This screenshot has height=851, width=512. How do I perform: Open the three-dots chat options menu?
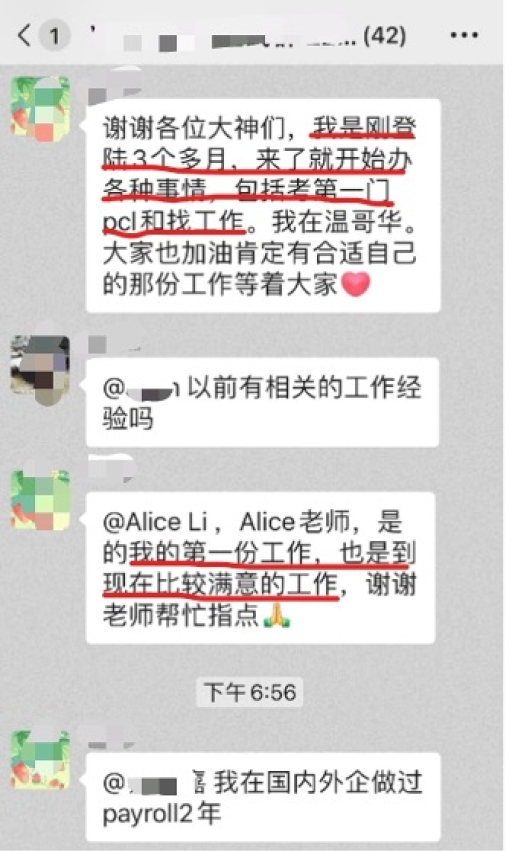464,36
